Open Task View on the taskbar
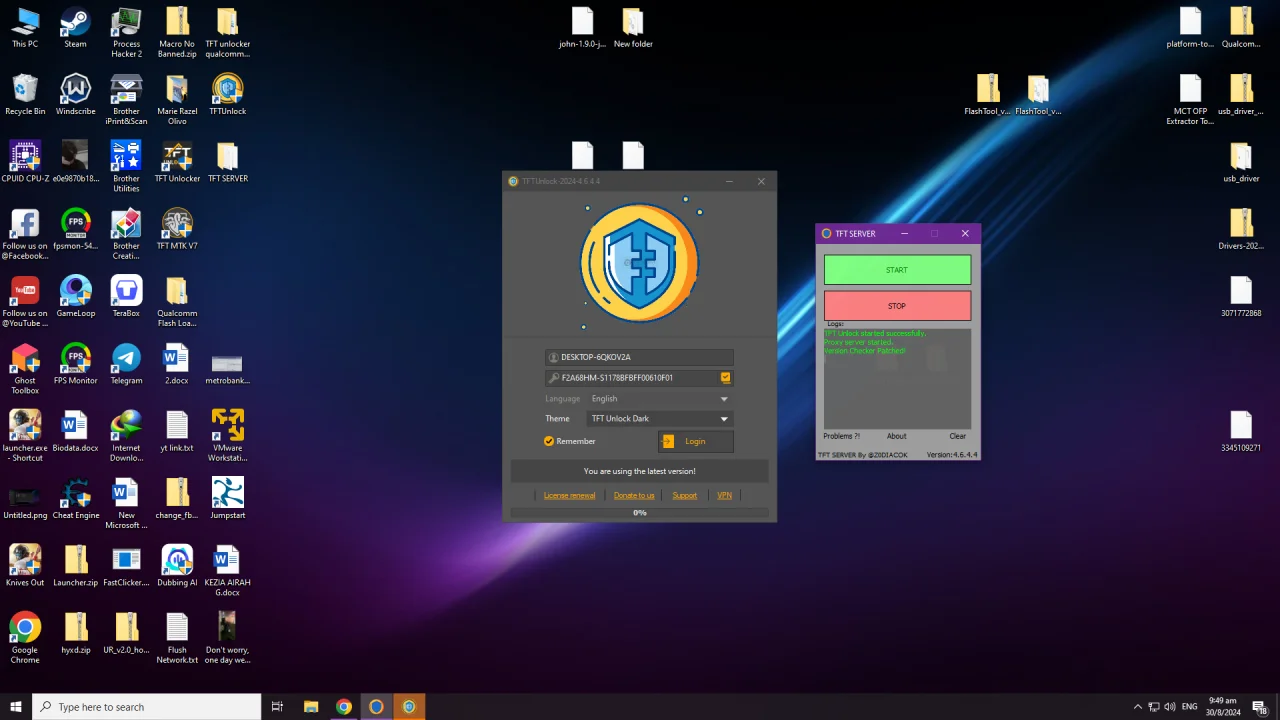The height and width of the screenshot is (720, 1280). (x=278, y=707)
